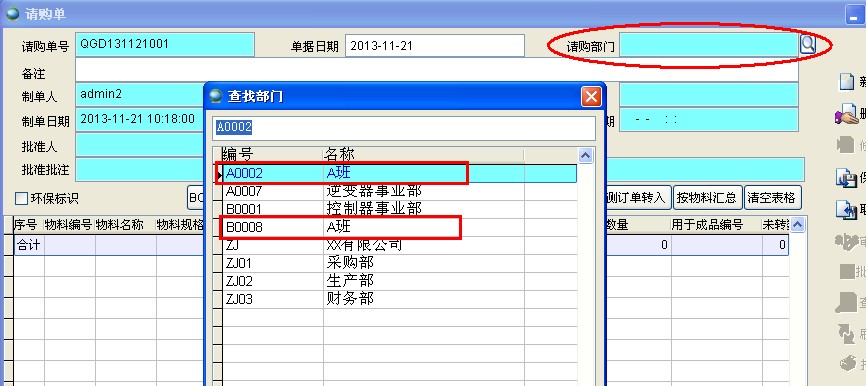Image resolution: width=866 pixels, height=386 pixels.
Task: Open department lookup magnifier icon
Action: (x=807, y=44)
